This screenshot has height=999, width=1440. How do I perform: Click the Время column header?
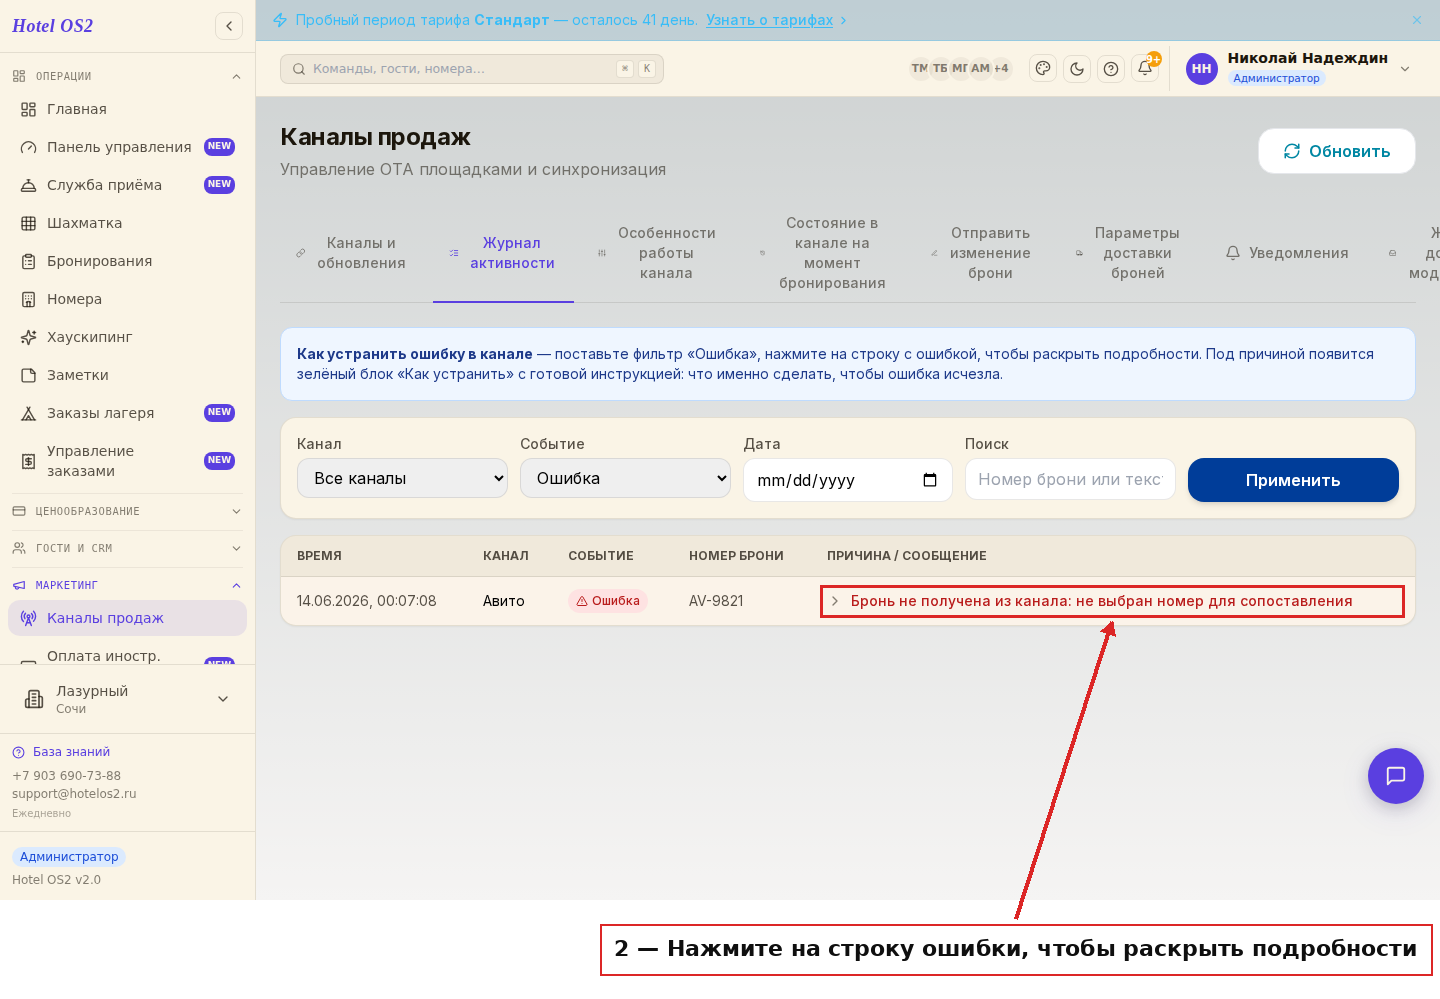(x=319, y=556)
